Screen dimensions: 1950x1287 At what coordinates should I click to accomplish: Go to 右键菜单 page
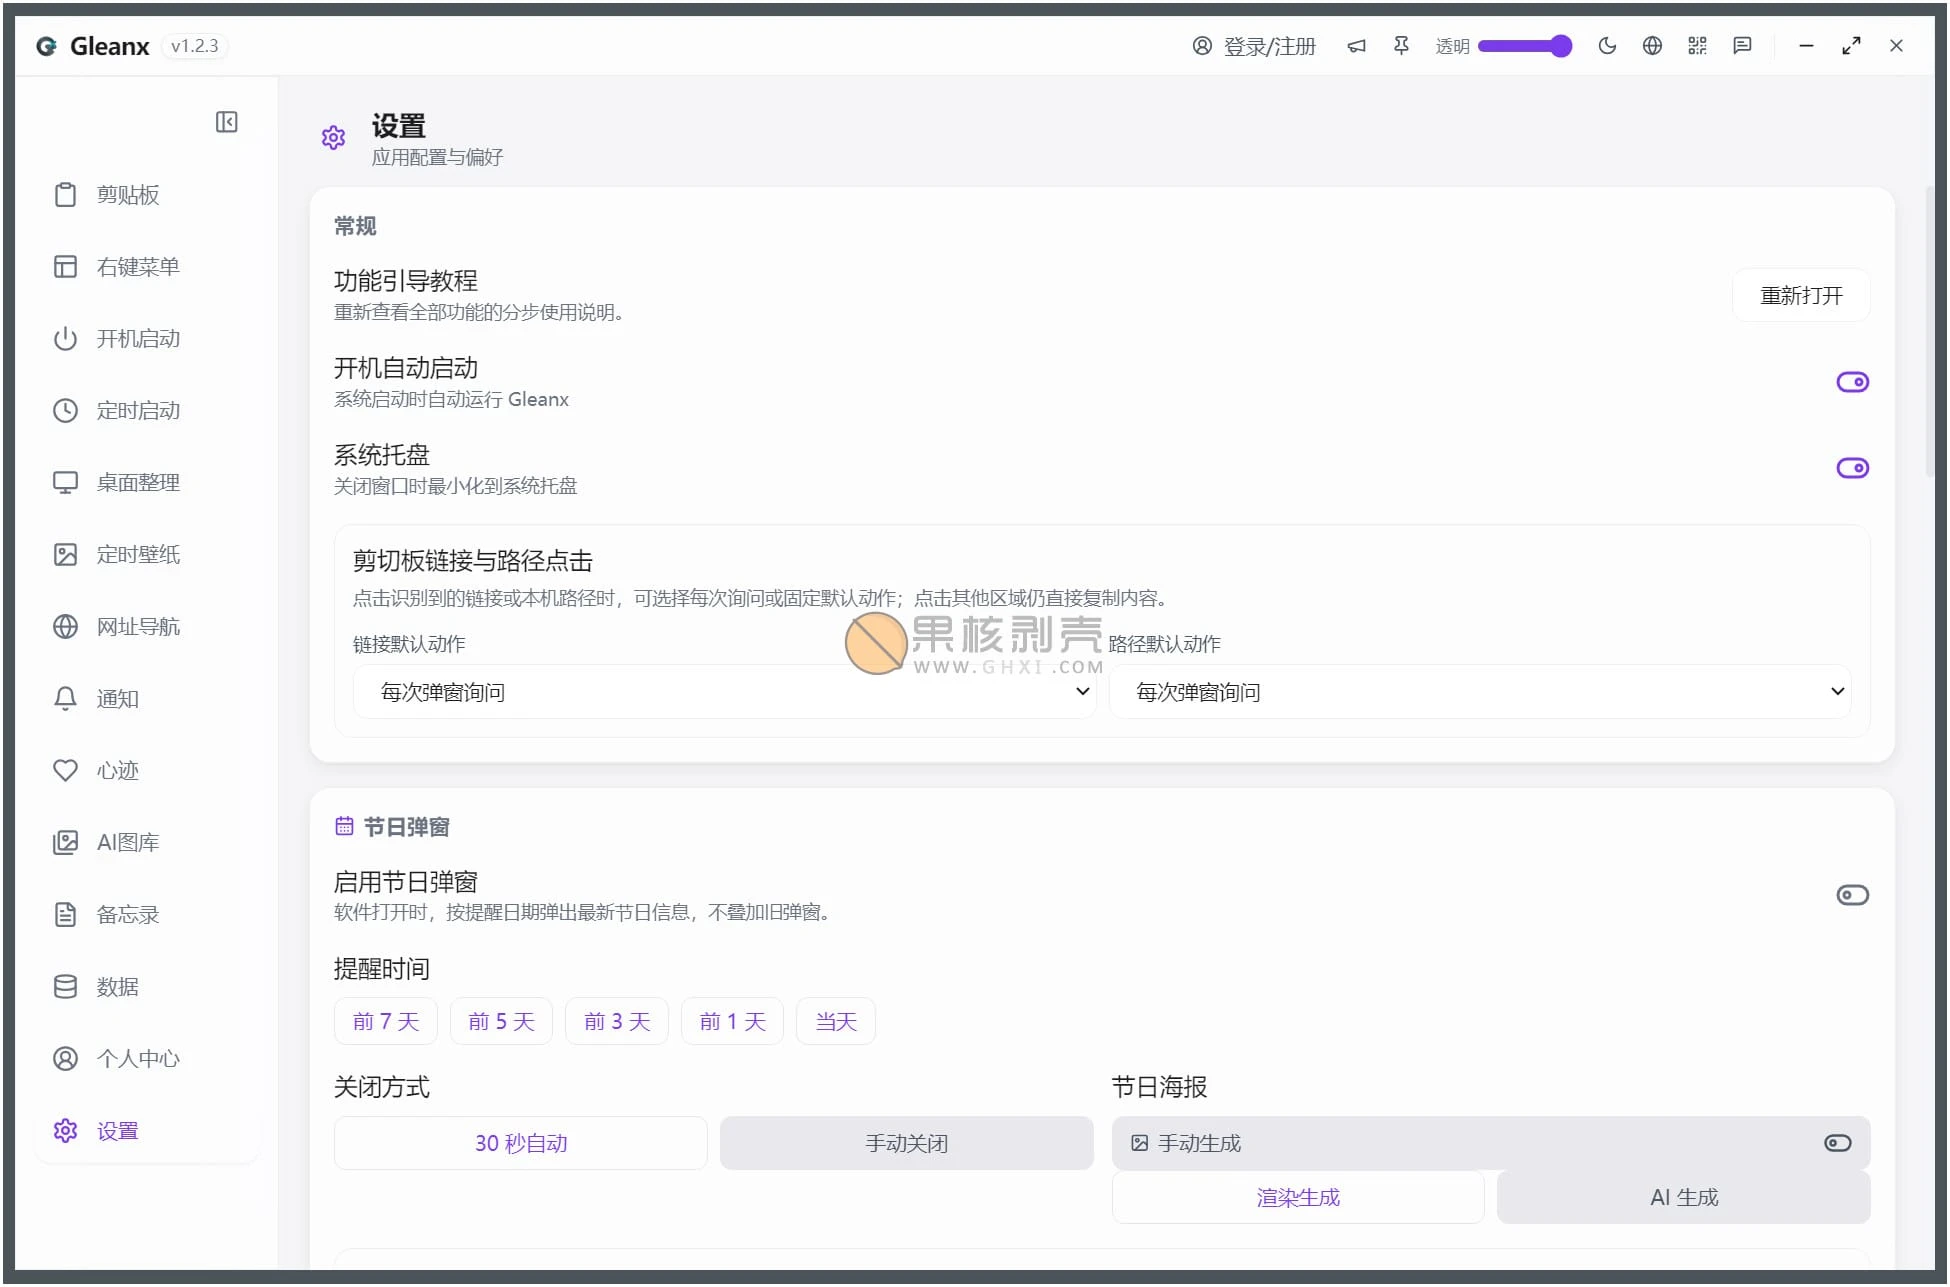tap(148, 267)
